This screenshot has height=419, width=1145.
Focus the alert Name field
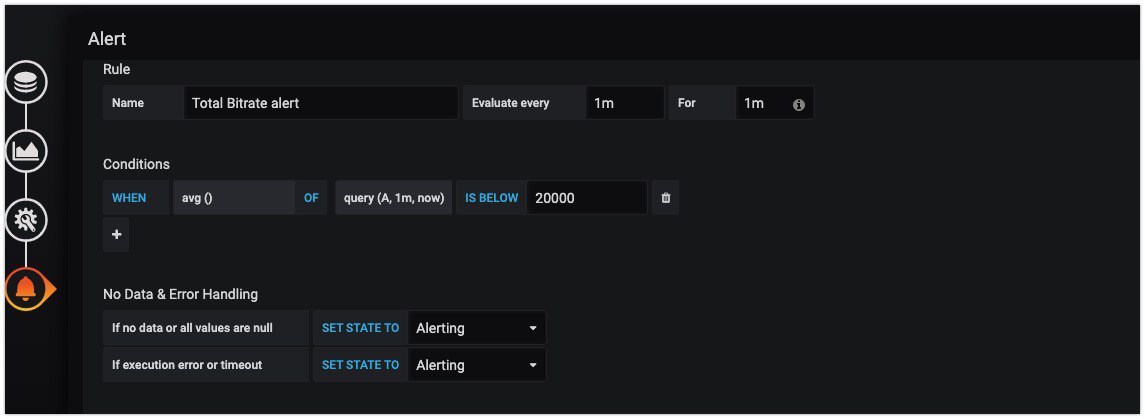point(321,103)
